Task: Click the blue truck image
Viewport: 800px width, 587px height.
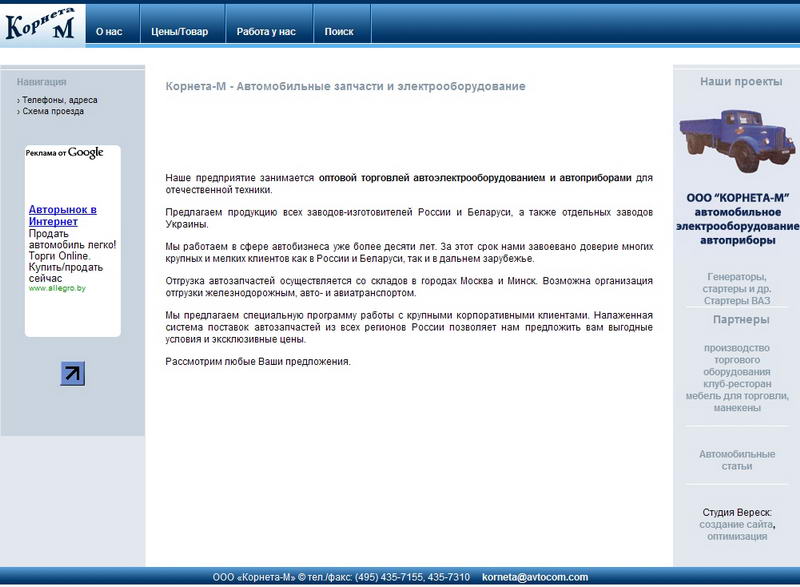Action: [737, 141]
